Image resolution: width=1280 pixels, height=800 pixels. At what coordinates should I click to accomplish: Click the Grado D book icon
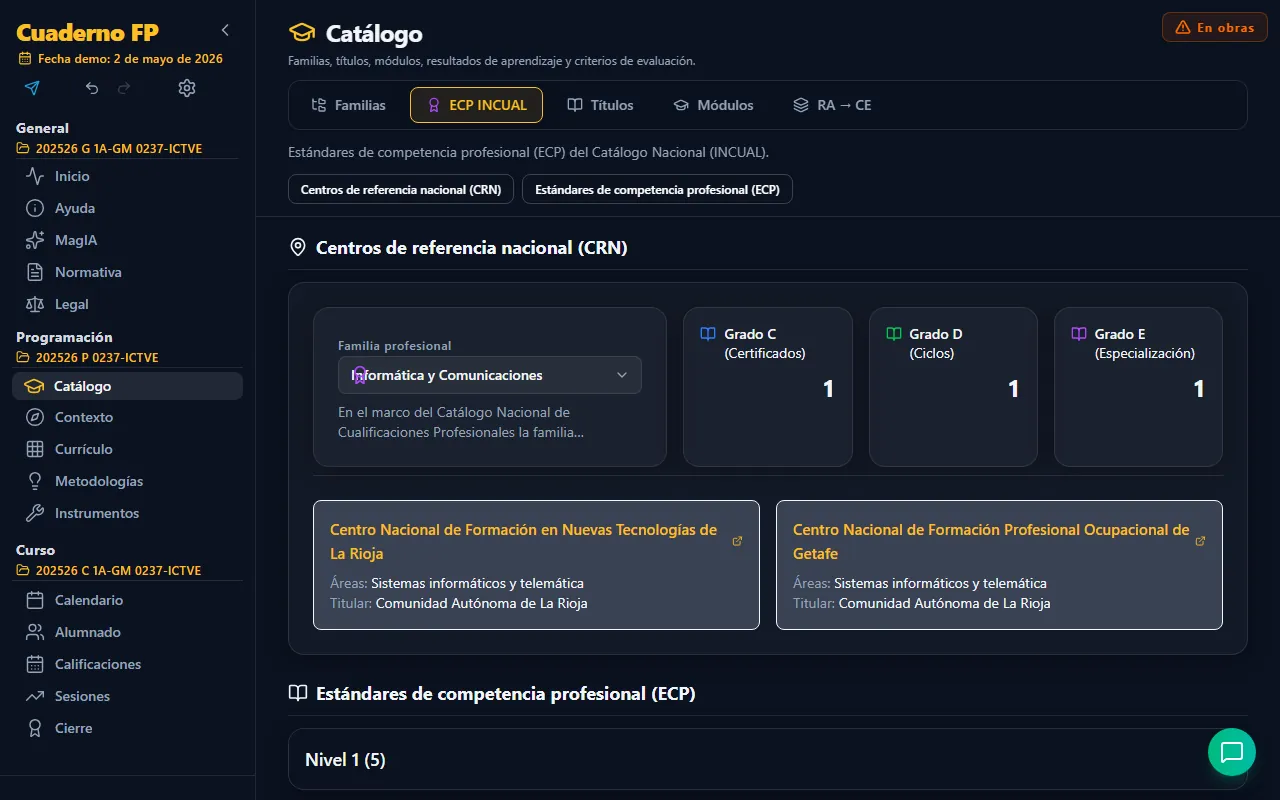pyautogui.click(x=894, y=334)
